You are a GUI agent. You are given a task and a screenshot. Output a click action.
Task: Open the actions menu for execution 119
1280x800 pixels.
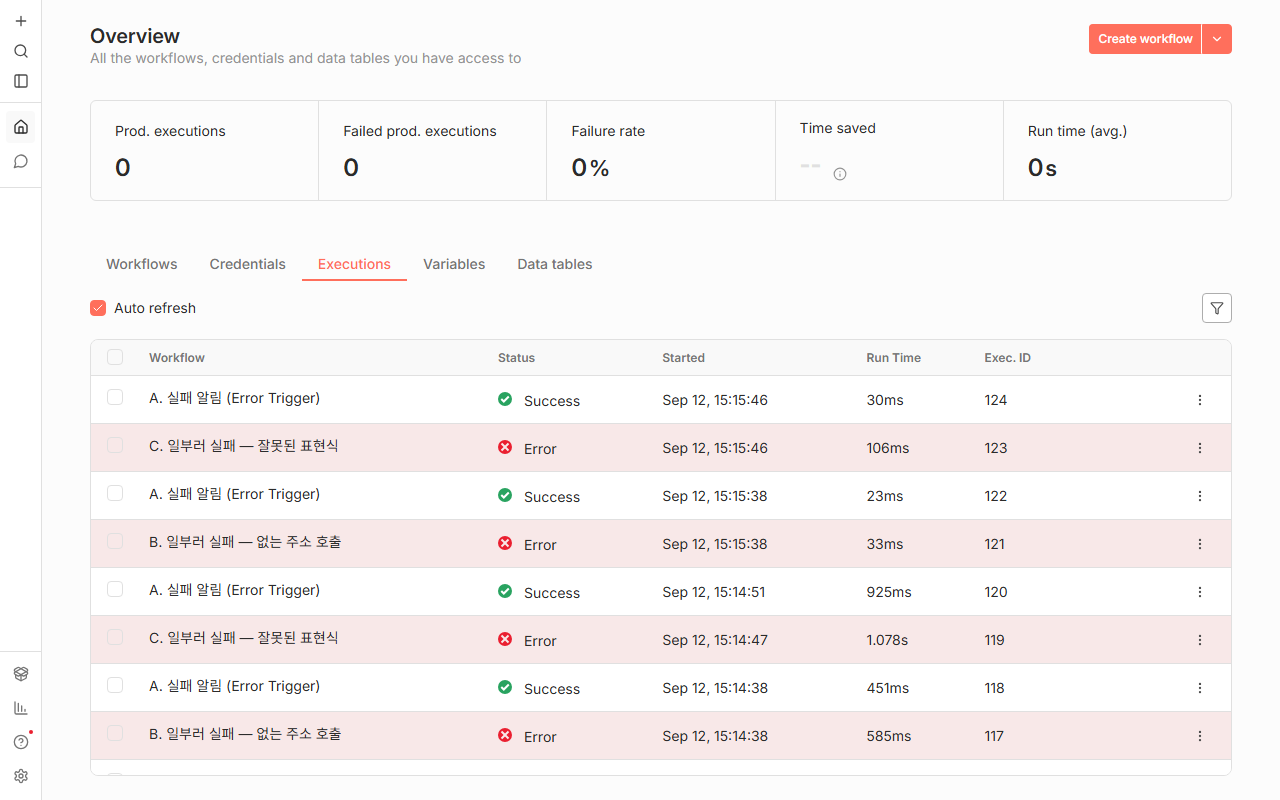pyautogui.click(x=1200, y=640)
